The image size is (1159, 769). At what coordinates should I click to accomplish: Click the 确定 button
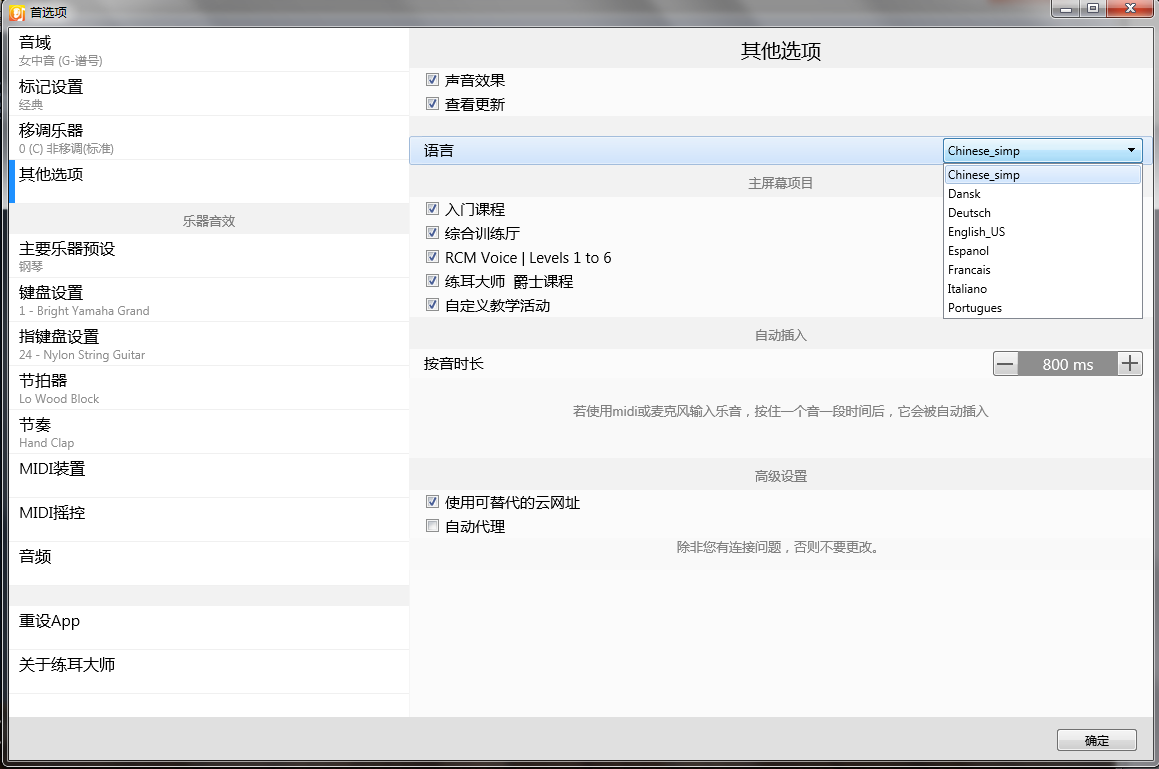pos(1096,740)
